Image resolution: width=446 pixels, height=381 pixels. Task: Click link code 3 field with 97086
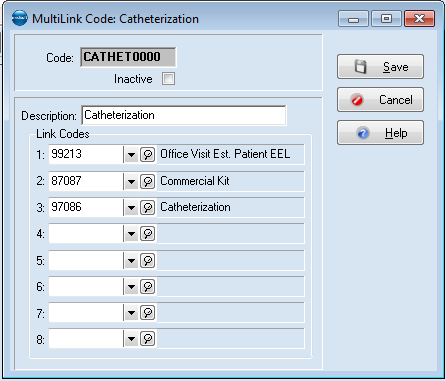86,207
